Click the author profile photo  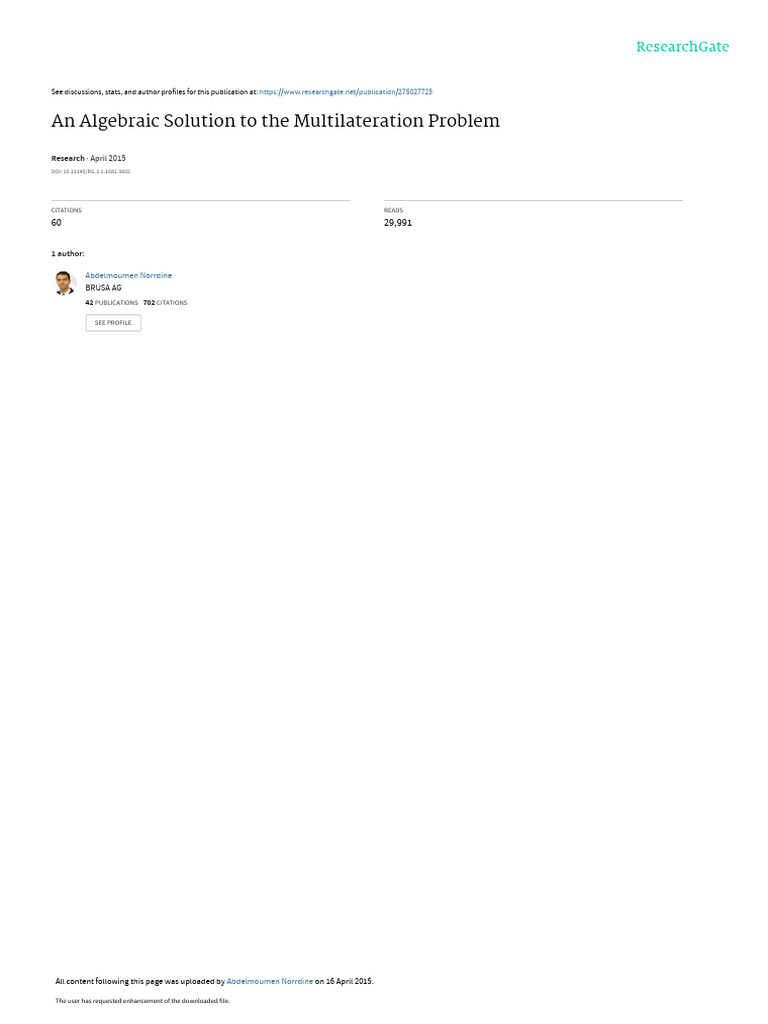point(64,283)
